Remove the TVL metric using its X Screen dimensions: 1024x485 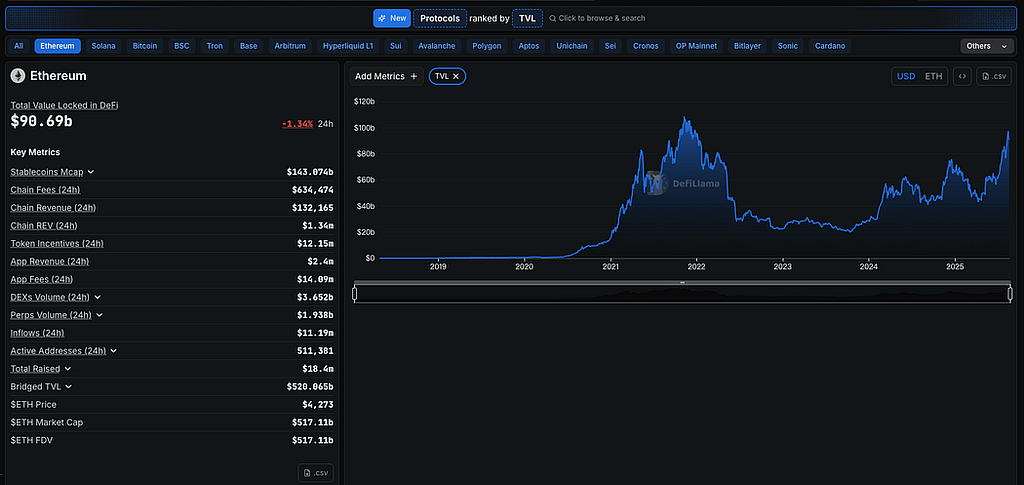(x=456, y=76)
